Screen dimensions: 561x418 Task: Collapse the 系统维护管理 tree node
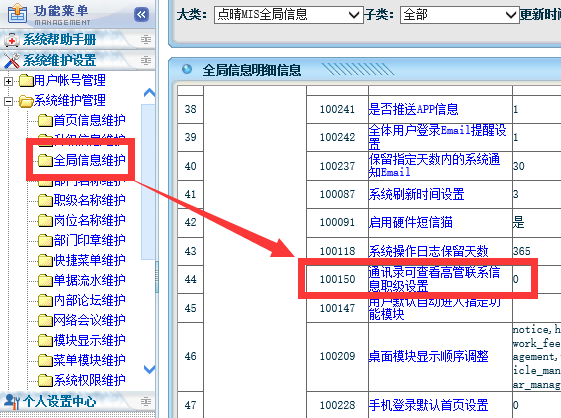8,101
